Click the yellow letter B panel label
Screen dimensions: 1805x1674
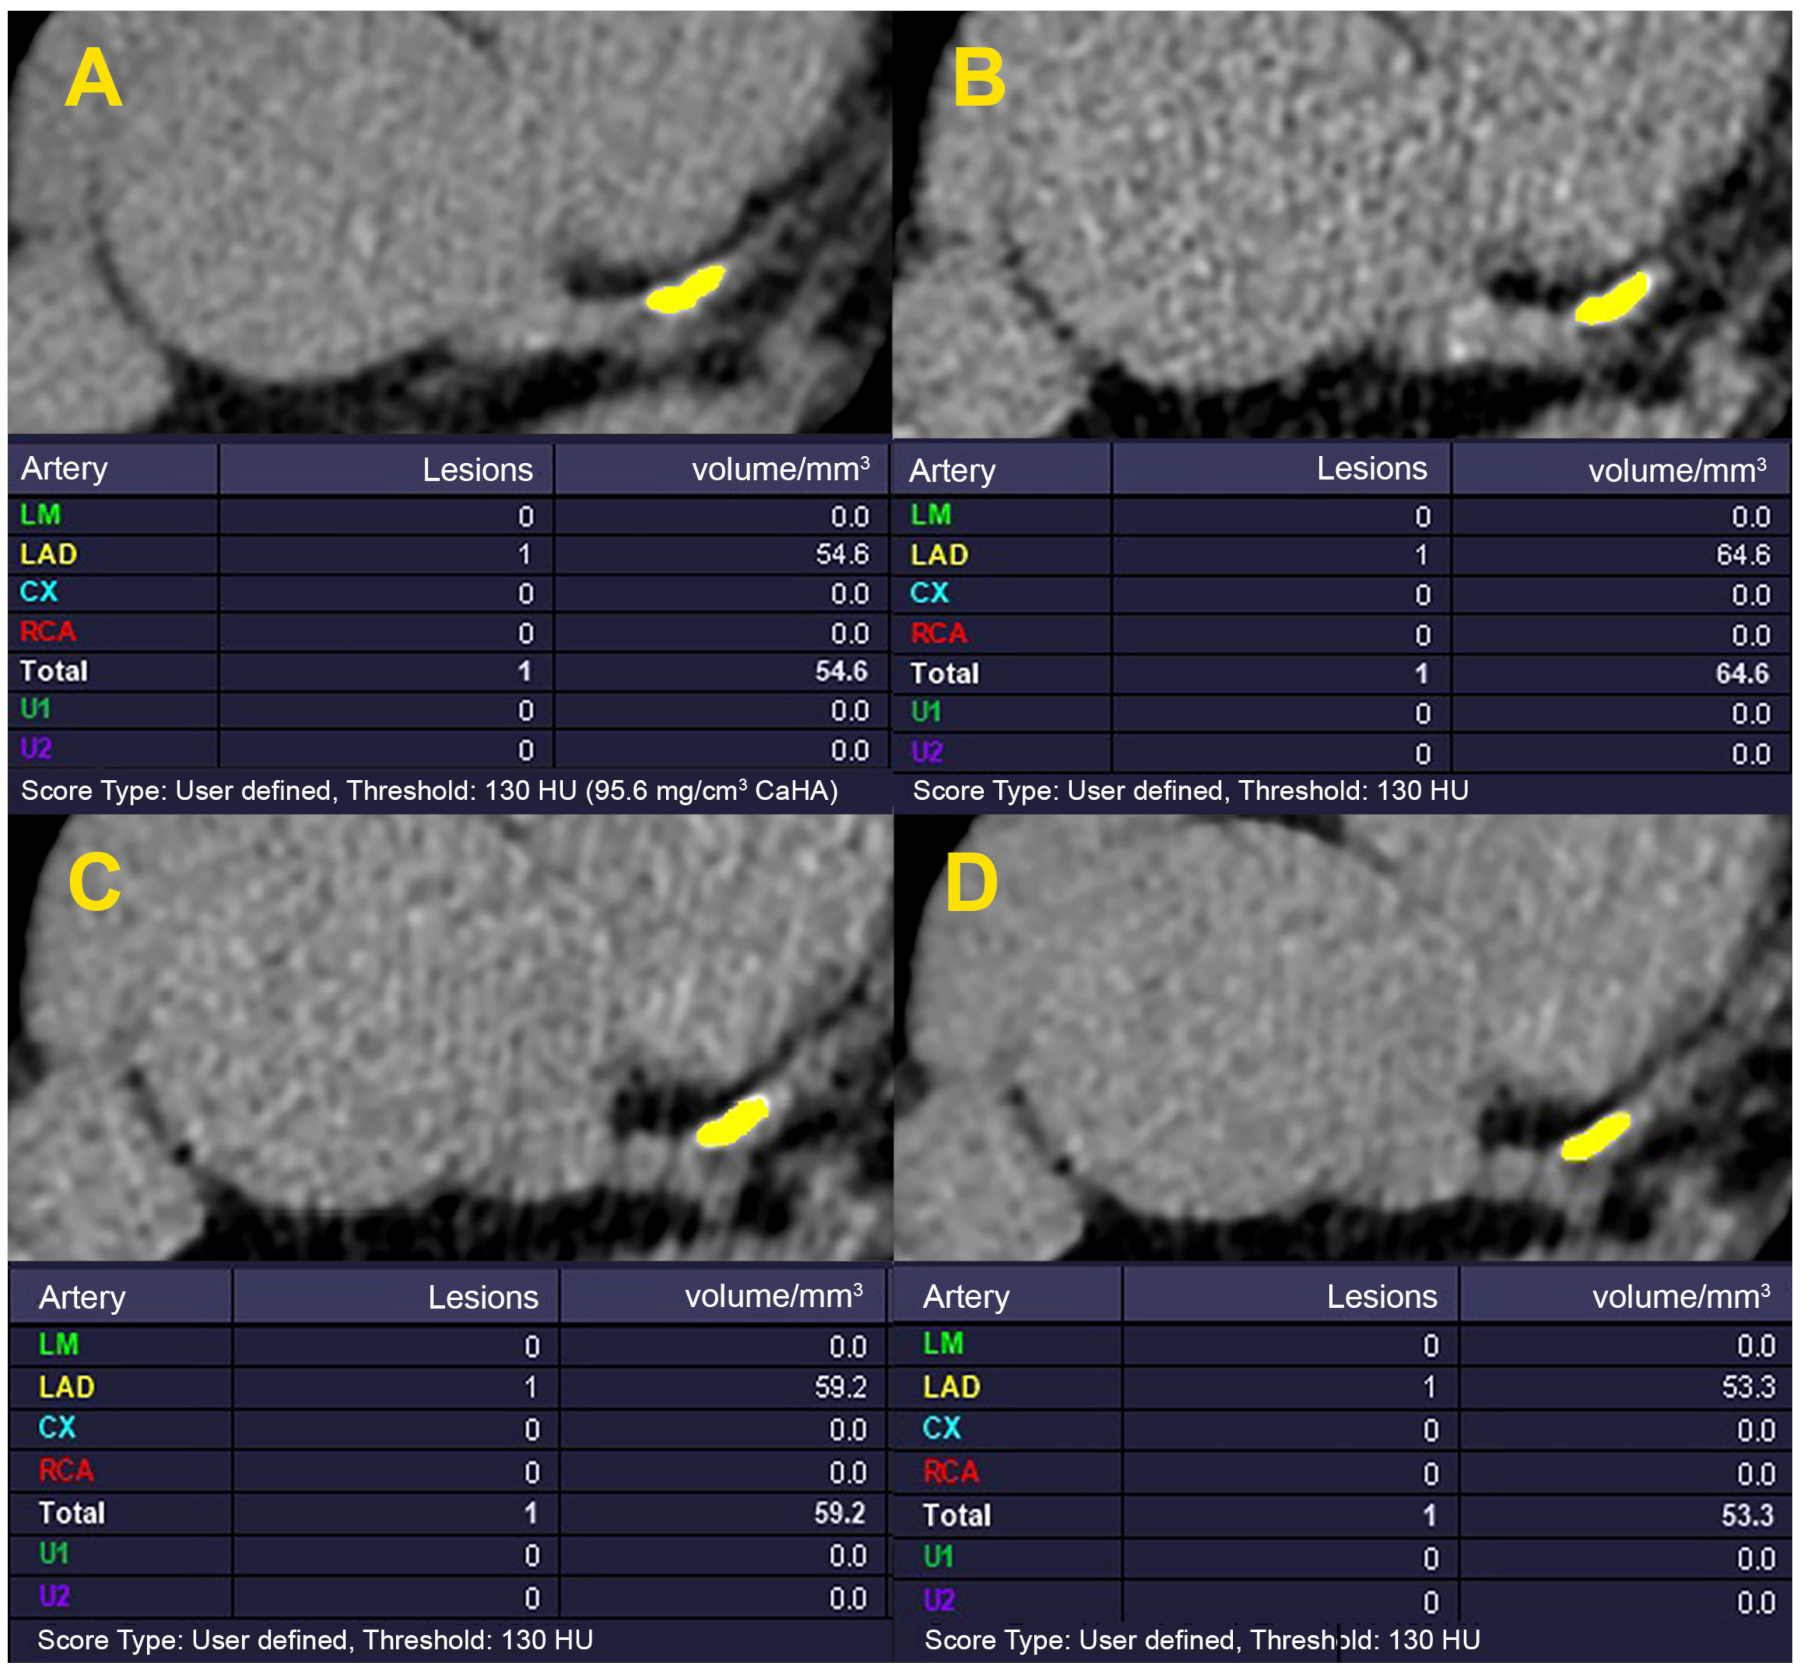(979, 78)
